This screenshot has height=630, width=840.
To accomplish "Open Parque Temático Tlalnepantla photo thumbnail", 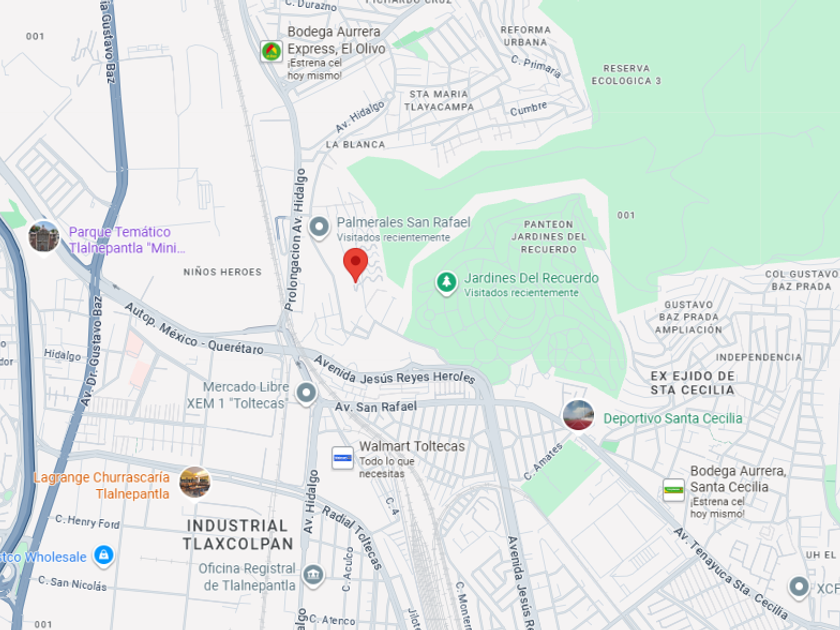I will 44,237.
